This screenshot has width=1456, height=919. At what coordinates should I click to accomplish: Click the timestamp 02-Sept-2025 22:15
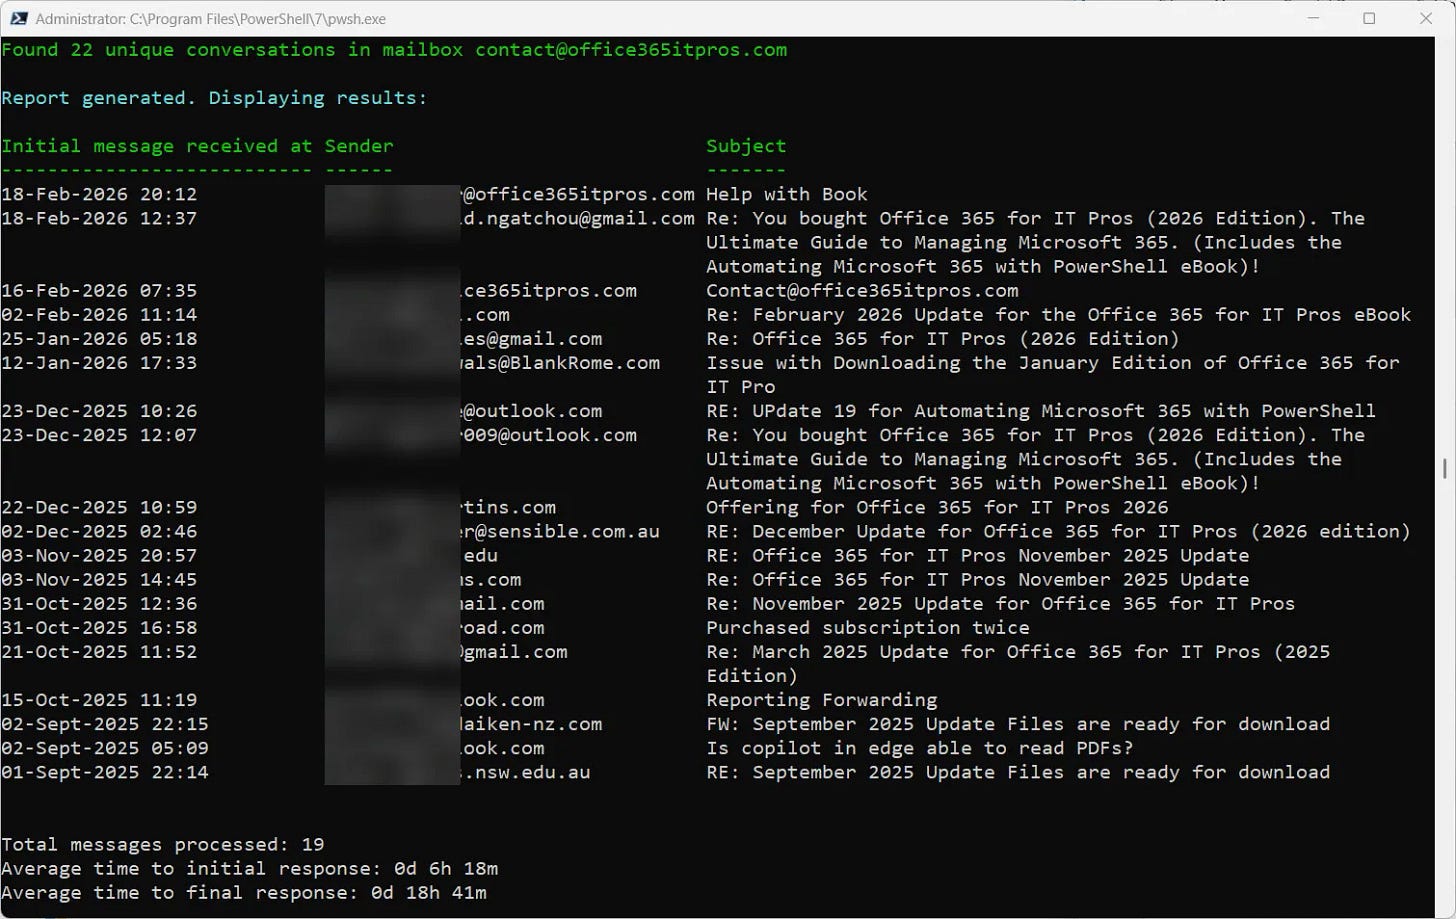pos(105,724)
